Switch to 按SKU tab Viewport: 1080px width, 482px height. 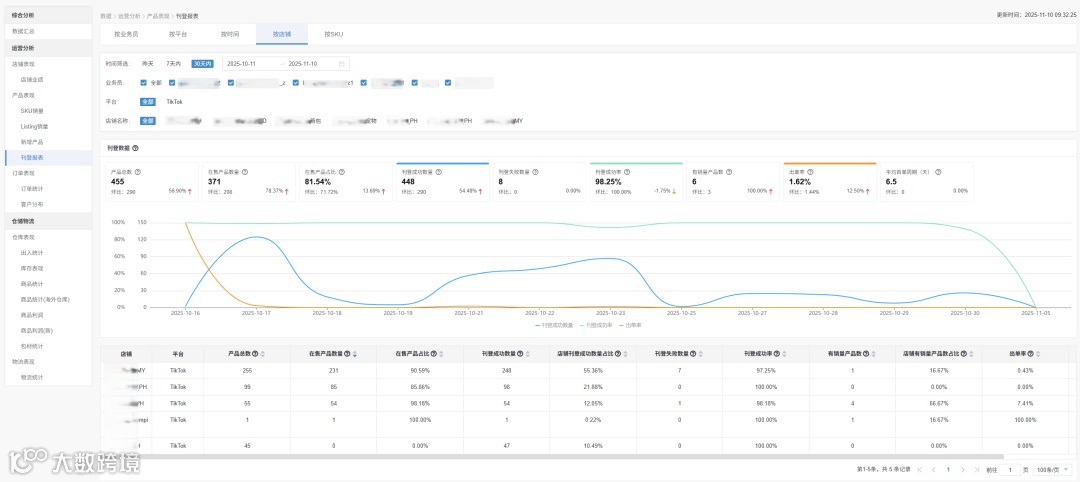tap(334, 33)
